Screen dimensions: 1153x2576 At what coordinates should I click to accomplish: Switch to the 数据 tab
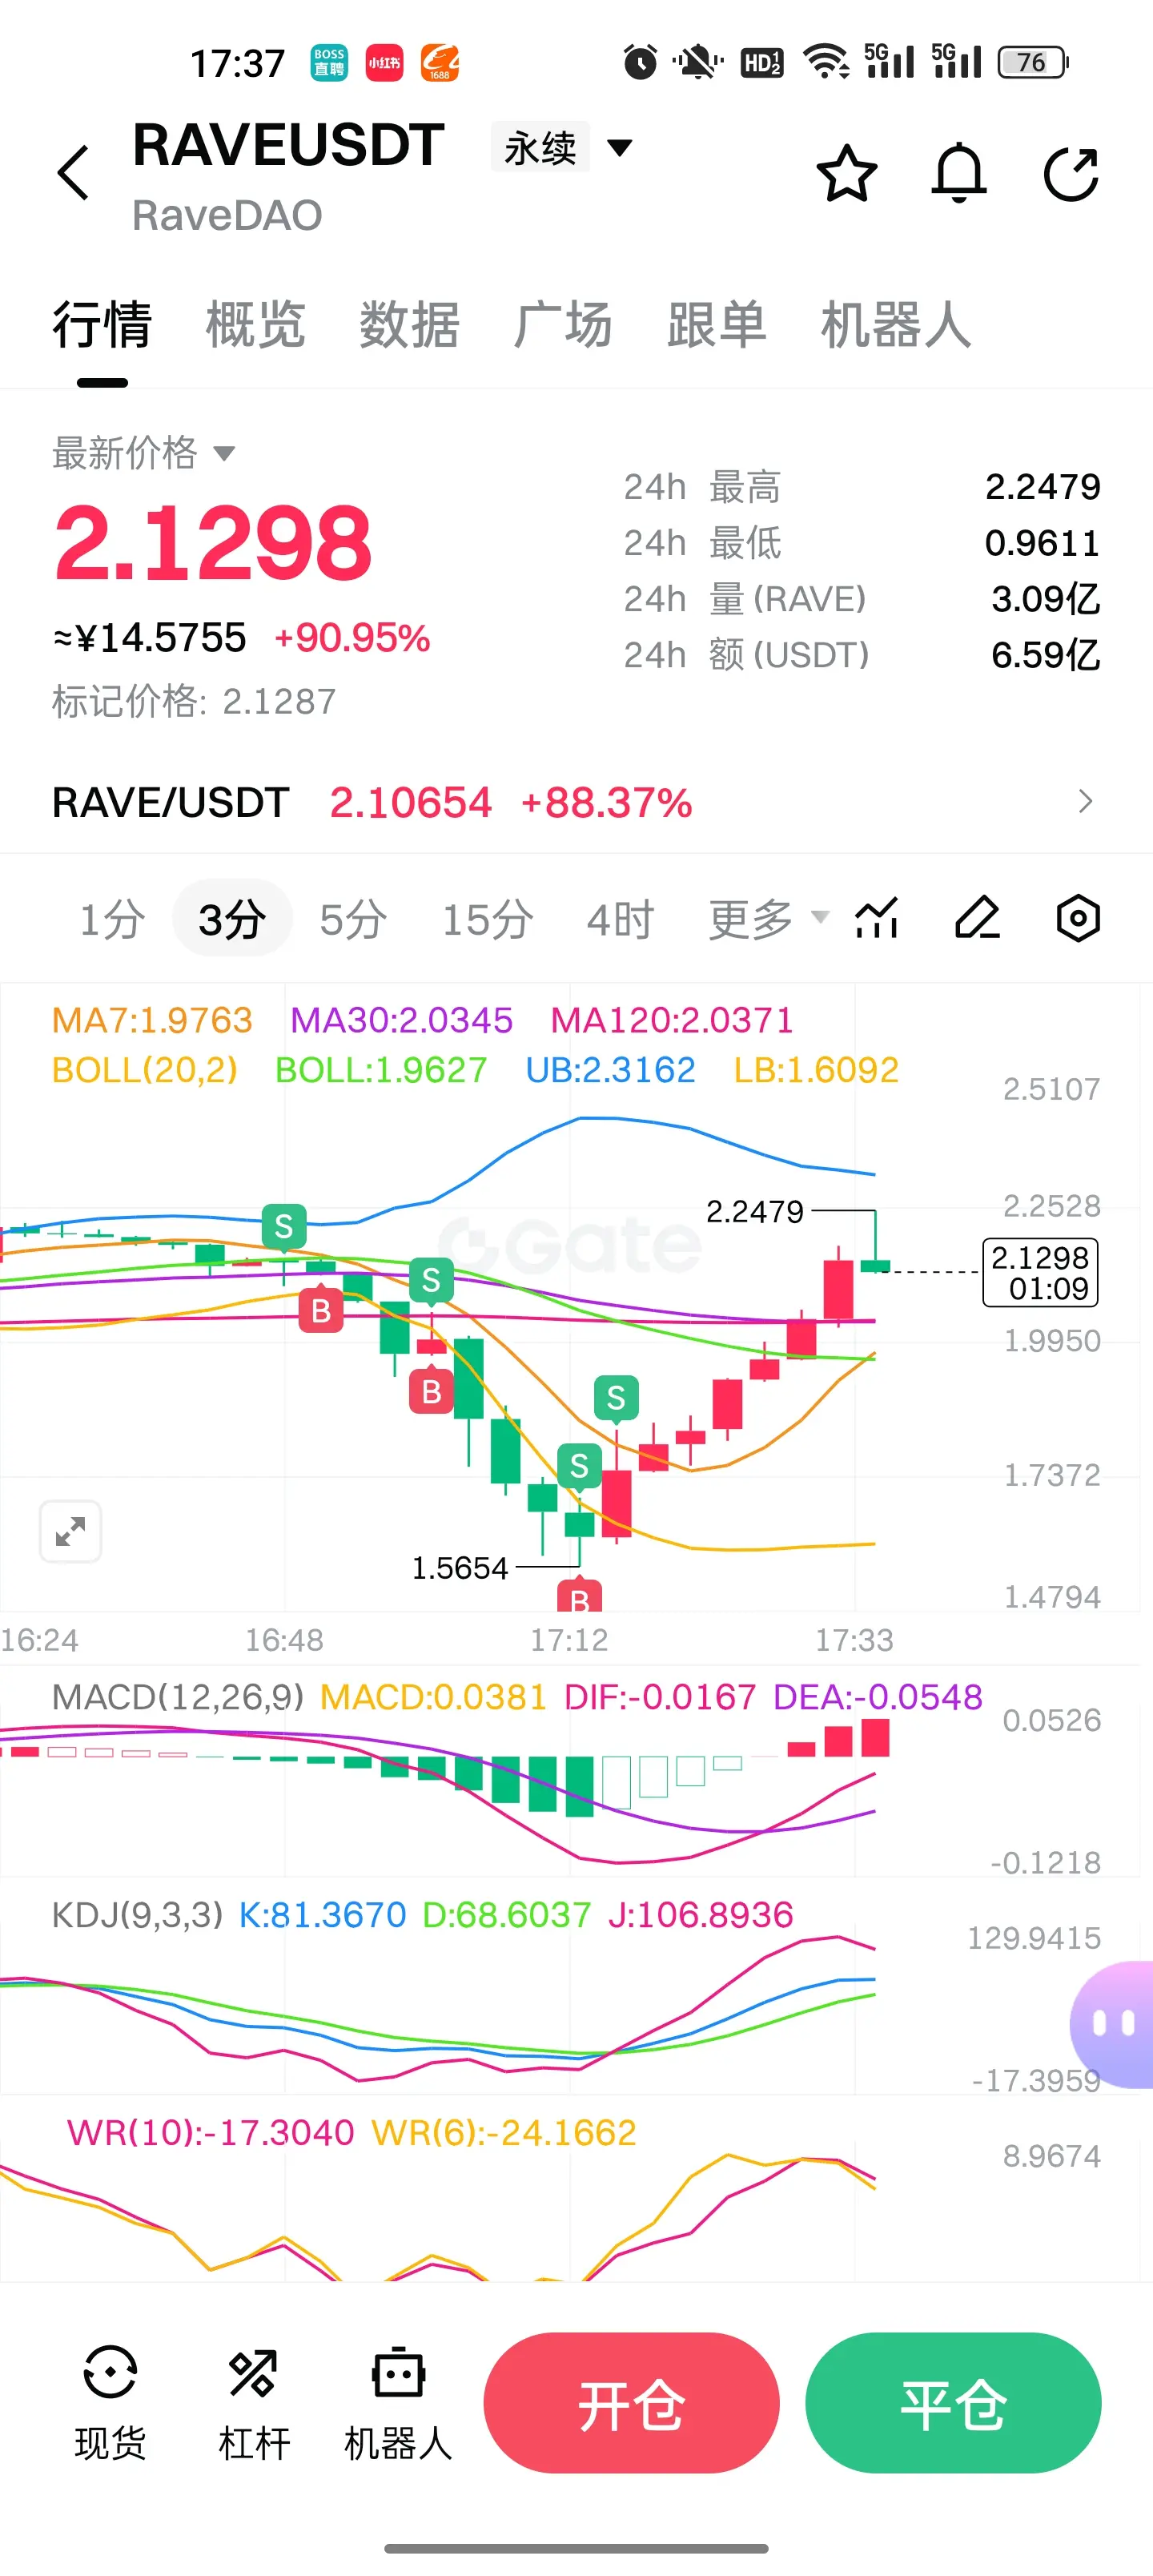410,325
